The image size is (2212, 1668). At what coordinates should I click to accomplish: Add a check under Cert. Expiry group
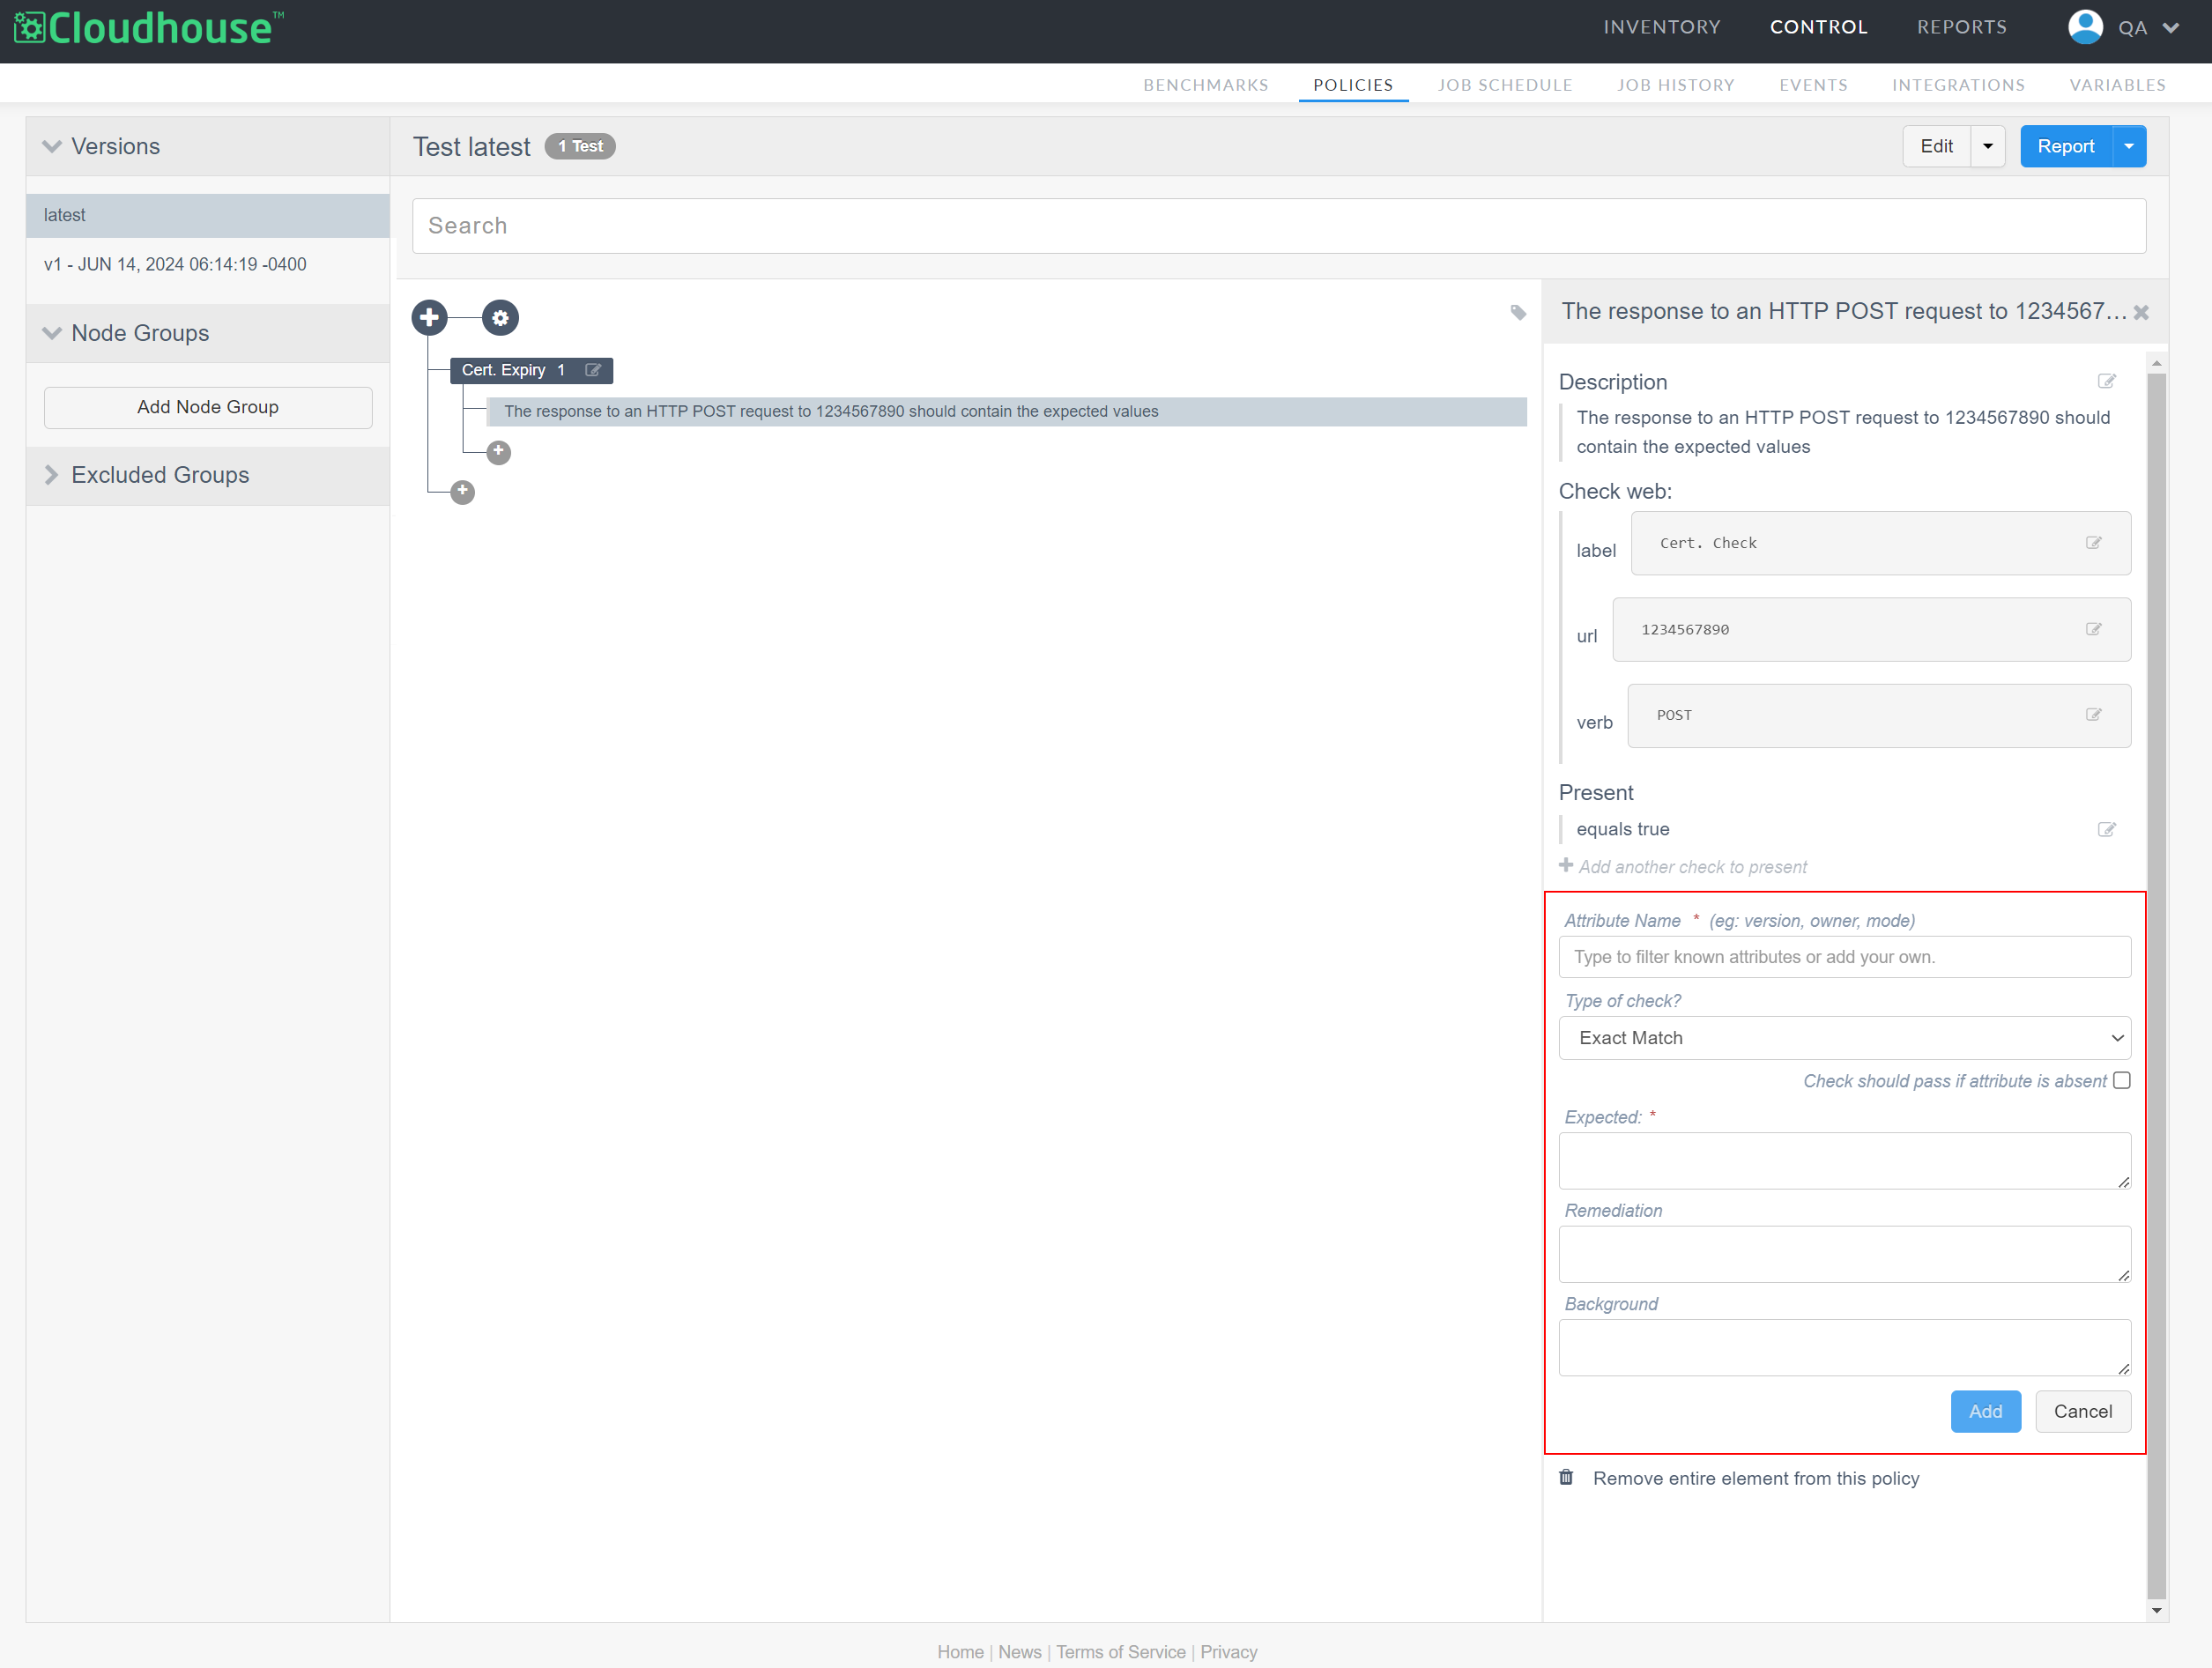point(498,452)
